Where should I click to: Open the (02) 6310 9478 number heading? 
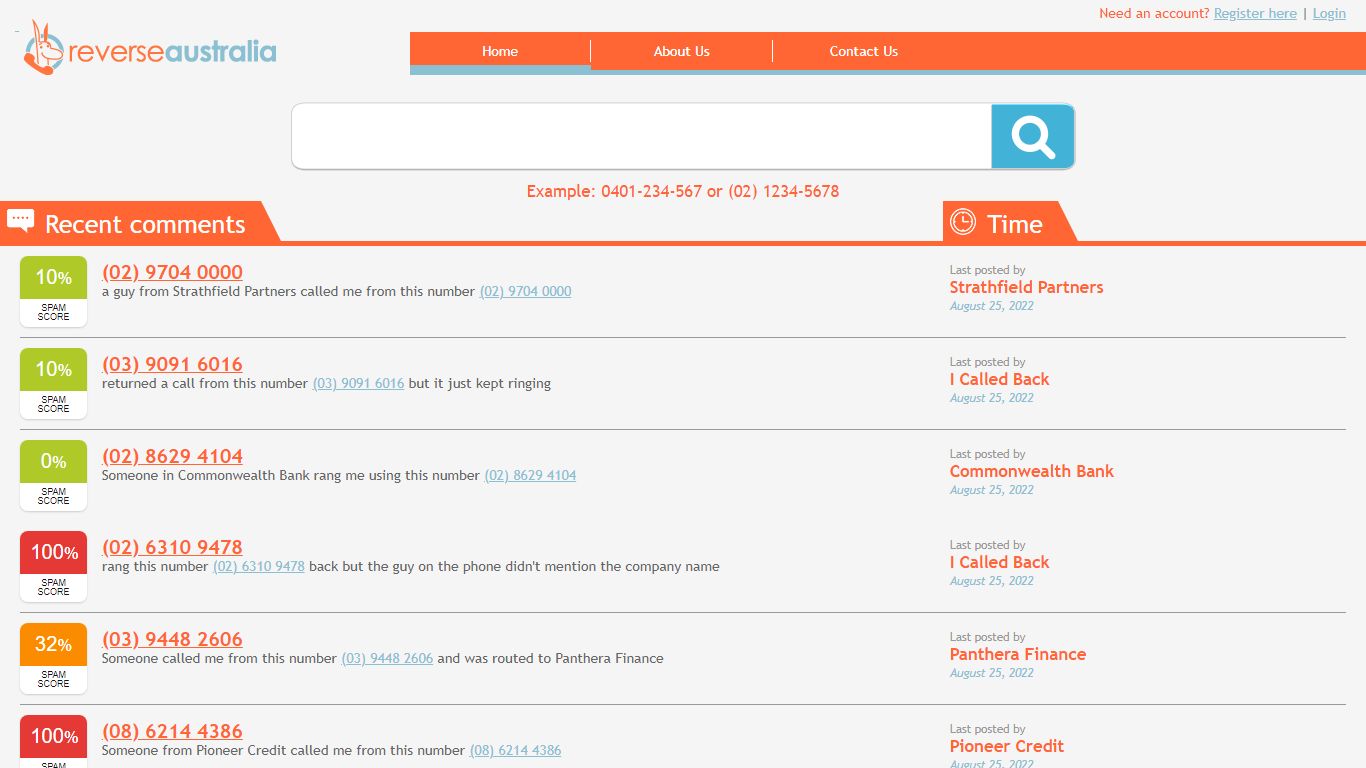point(172,547)
